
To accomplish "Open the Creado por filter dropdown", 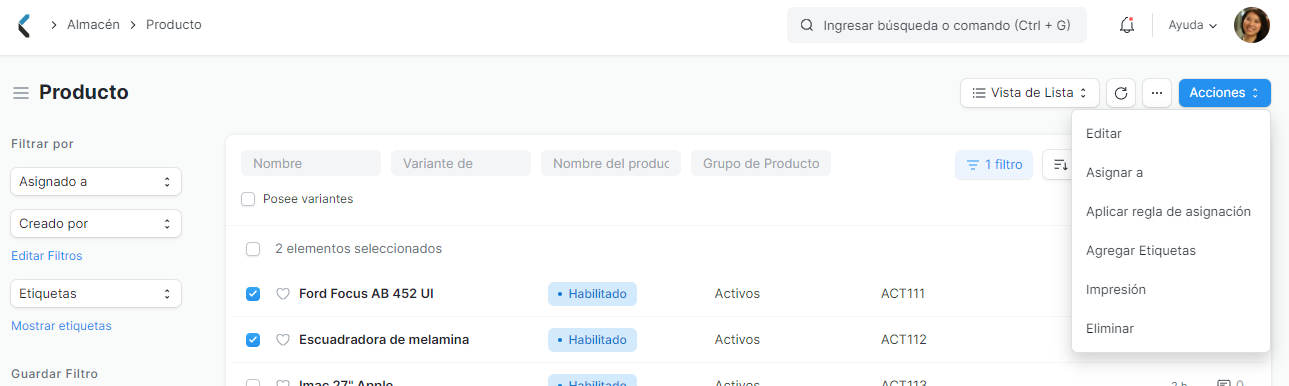I will [96, 223].
